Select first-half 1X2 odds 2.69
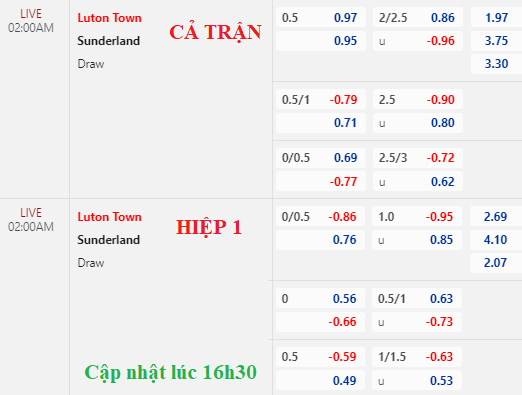The width and height of the screenshot is (522, 395). point(495,217)
